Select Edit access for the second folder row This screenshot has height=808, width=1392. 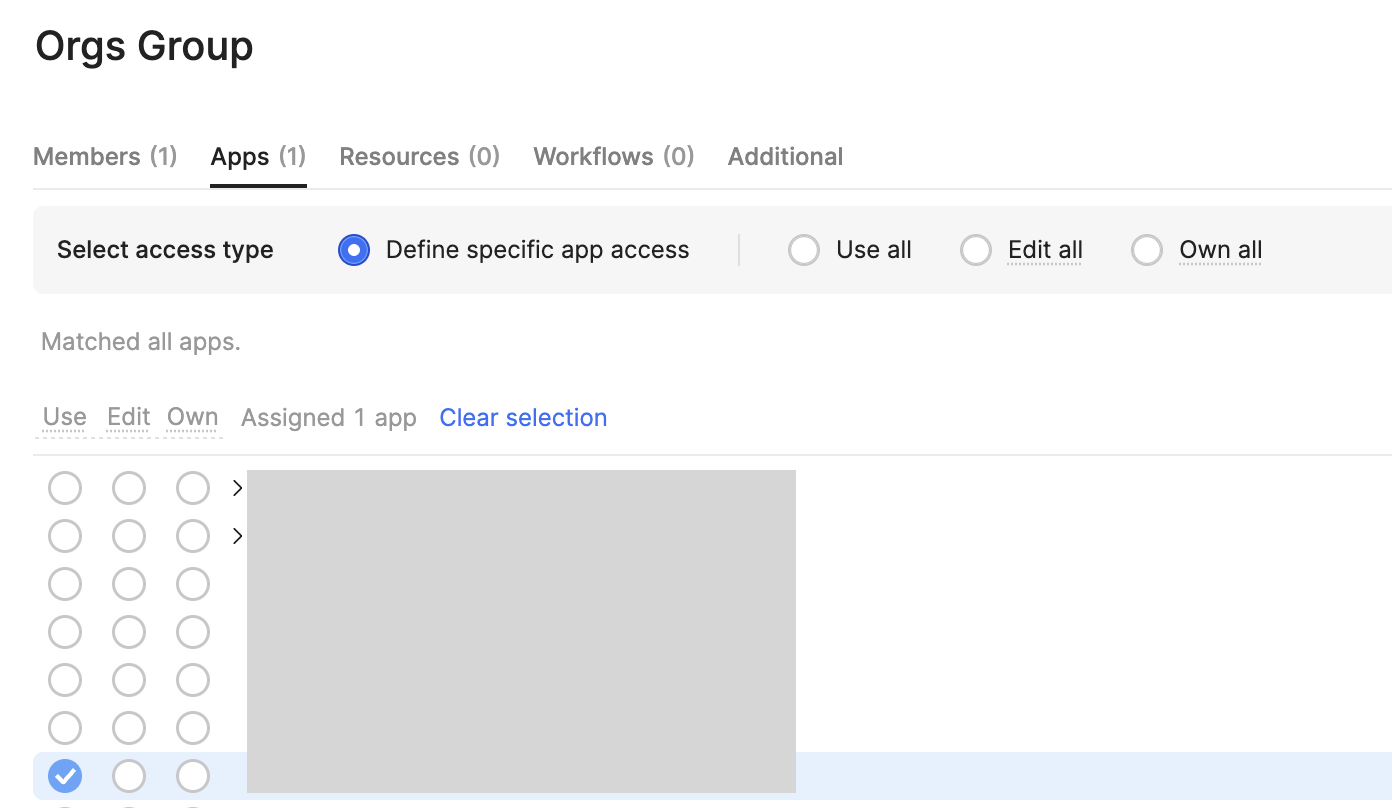(129, 536)
